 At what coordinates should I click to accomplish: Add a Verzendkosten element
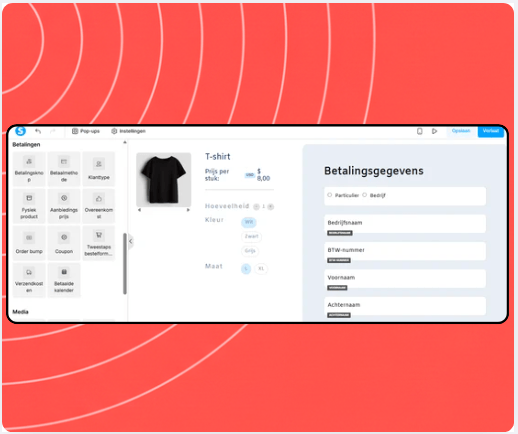[29, 280]
